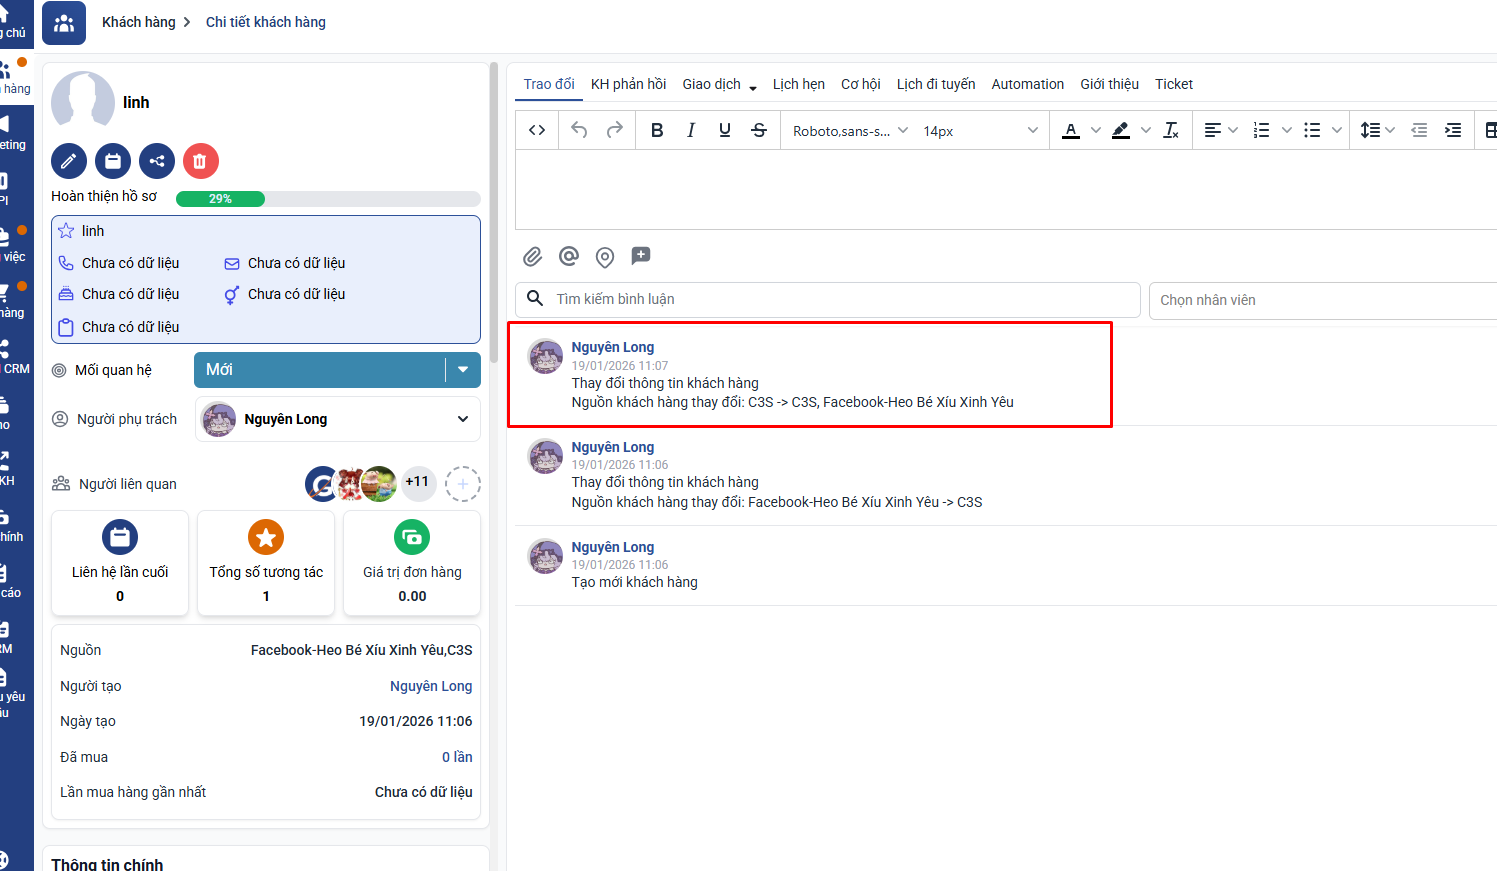Image resolution: width=1497 pixels, height=871 pixels.
Task: Click the mention @ icon
Action: 569,257
